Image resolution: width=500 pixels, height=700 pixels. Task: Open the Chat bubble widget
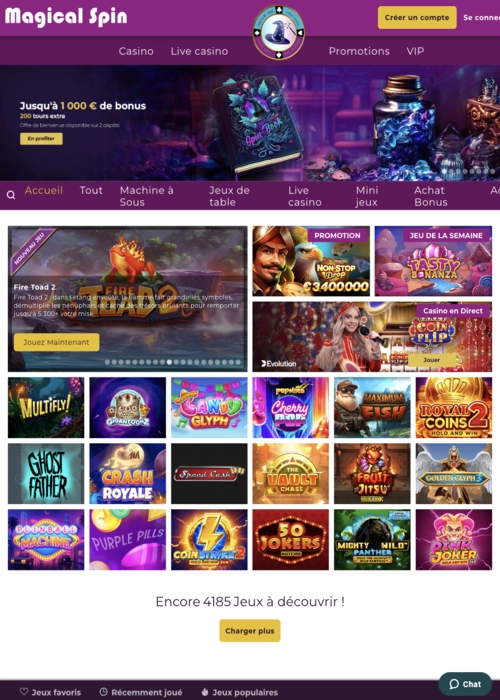[465, 684]
